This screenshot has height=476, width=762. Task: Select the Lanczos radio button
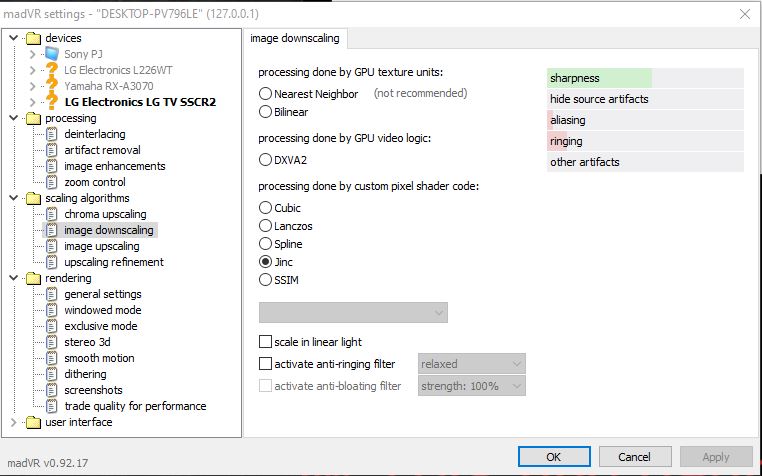265,226
